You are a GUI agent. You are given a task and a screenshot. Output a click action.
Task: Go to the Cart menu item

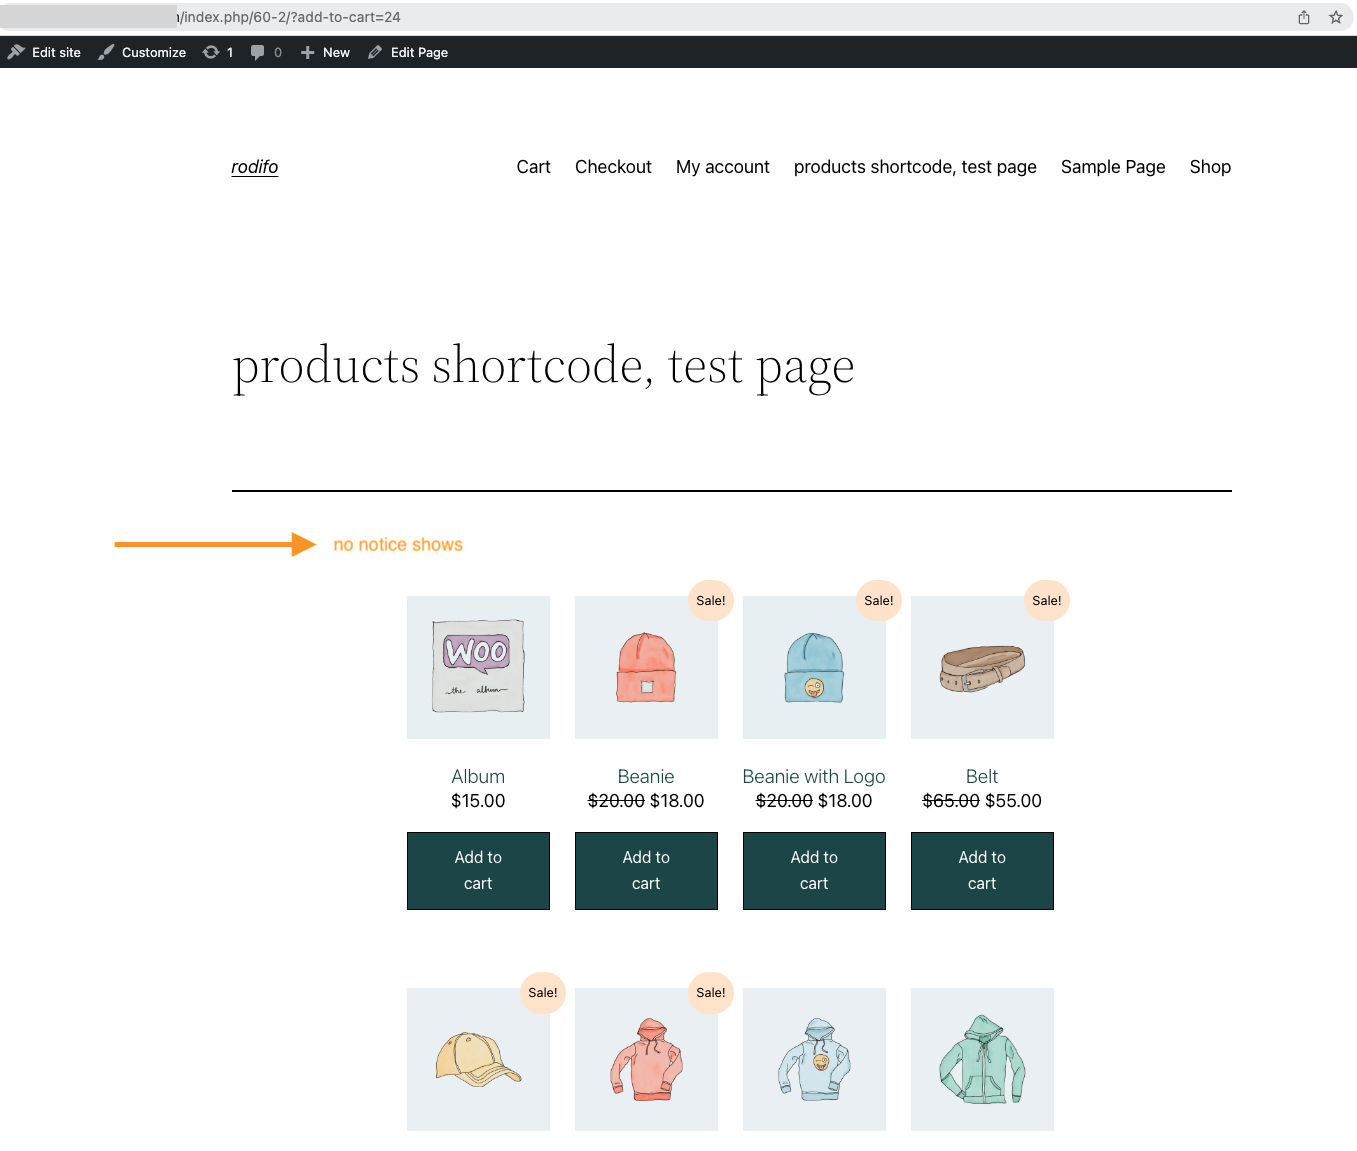coord(533,167)
